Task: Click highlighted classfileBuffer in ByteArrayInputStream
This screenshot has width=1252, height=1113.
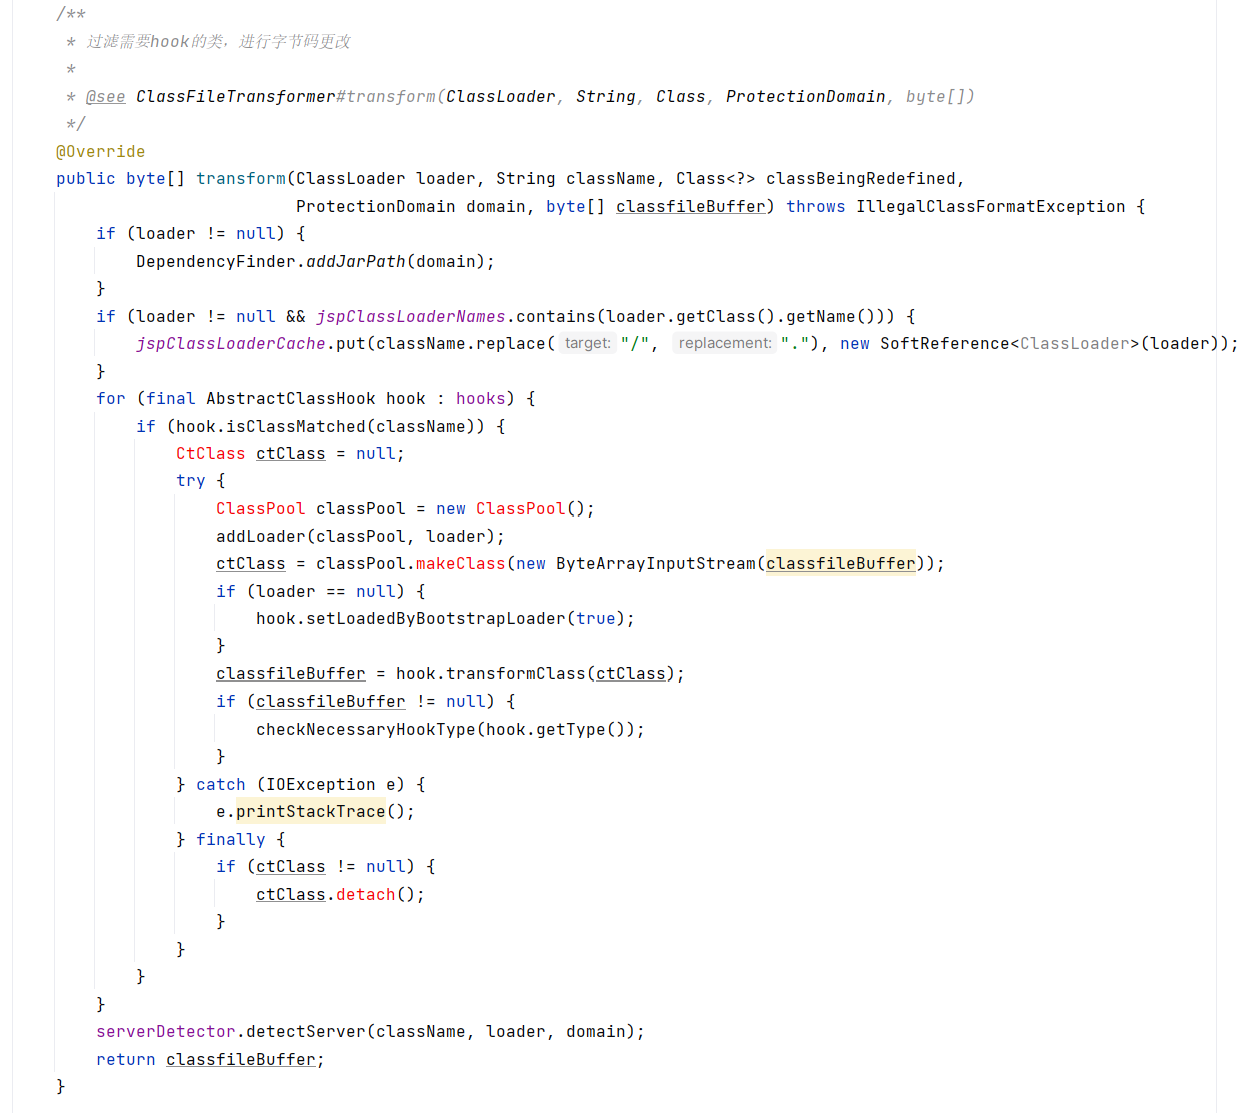Action: click(x=841, y=563)
